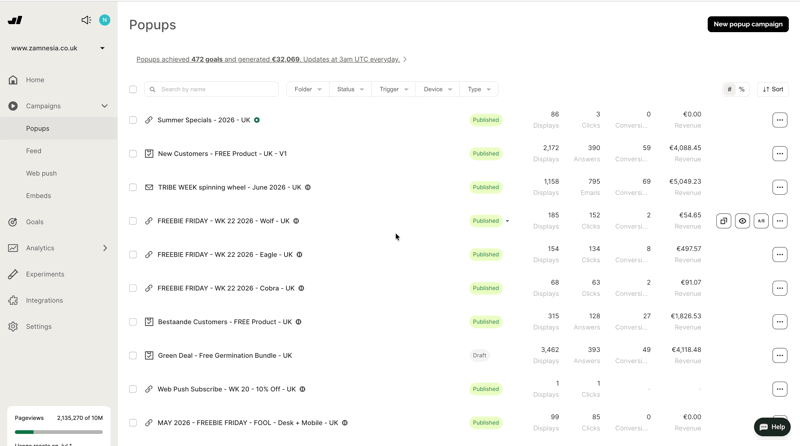Image resolution: width=800 pixels, height=446 pixels.
Task: Expand the www.zamnesia.co.uk site selector
Action: (x=58, y=48)
